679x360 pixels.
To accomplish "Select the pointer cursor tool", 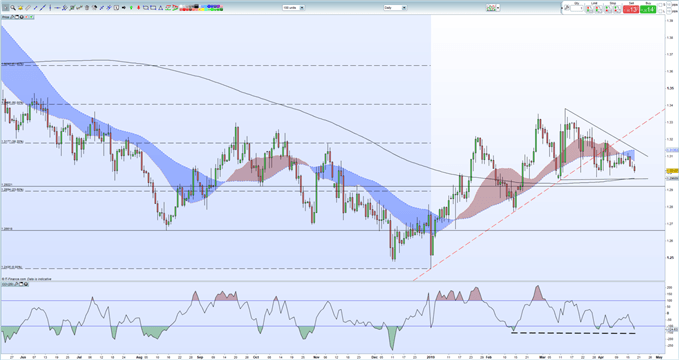I will (x=6, y=7).
